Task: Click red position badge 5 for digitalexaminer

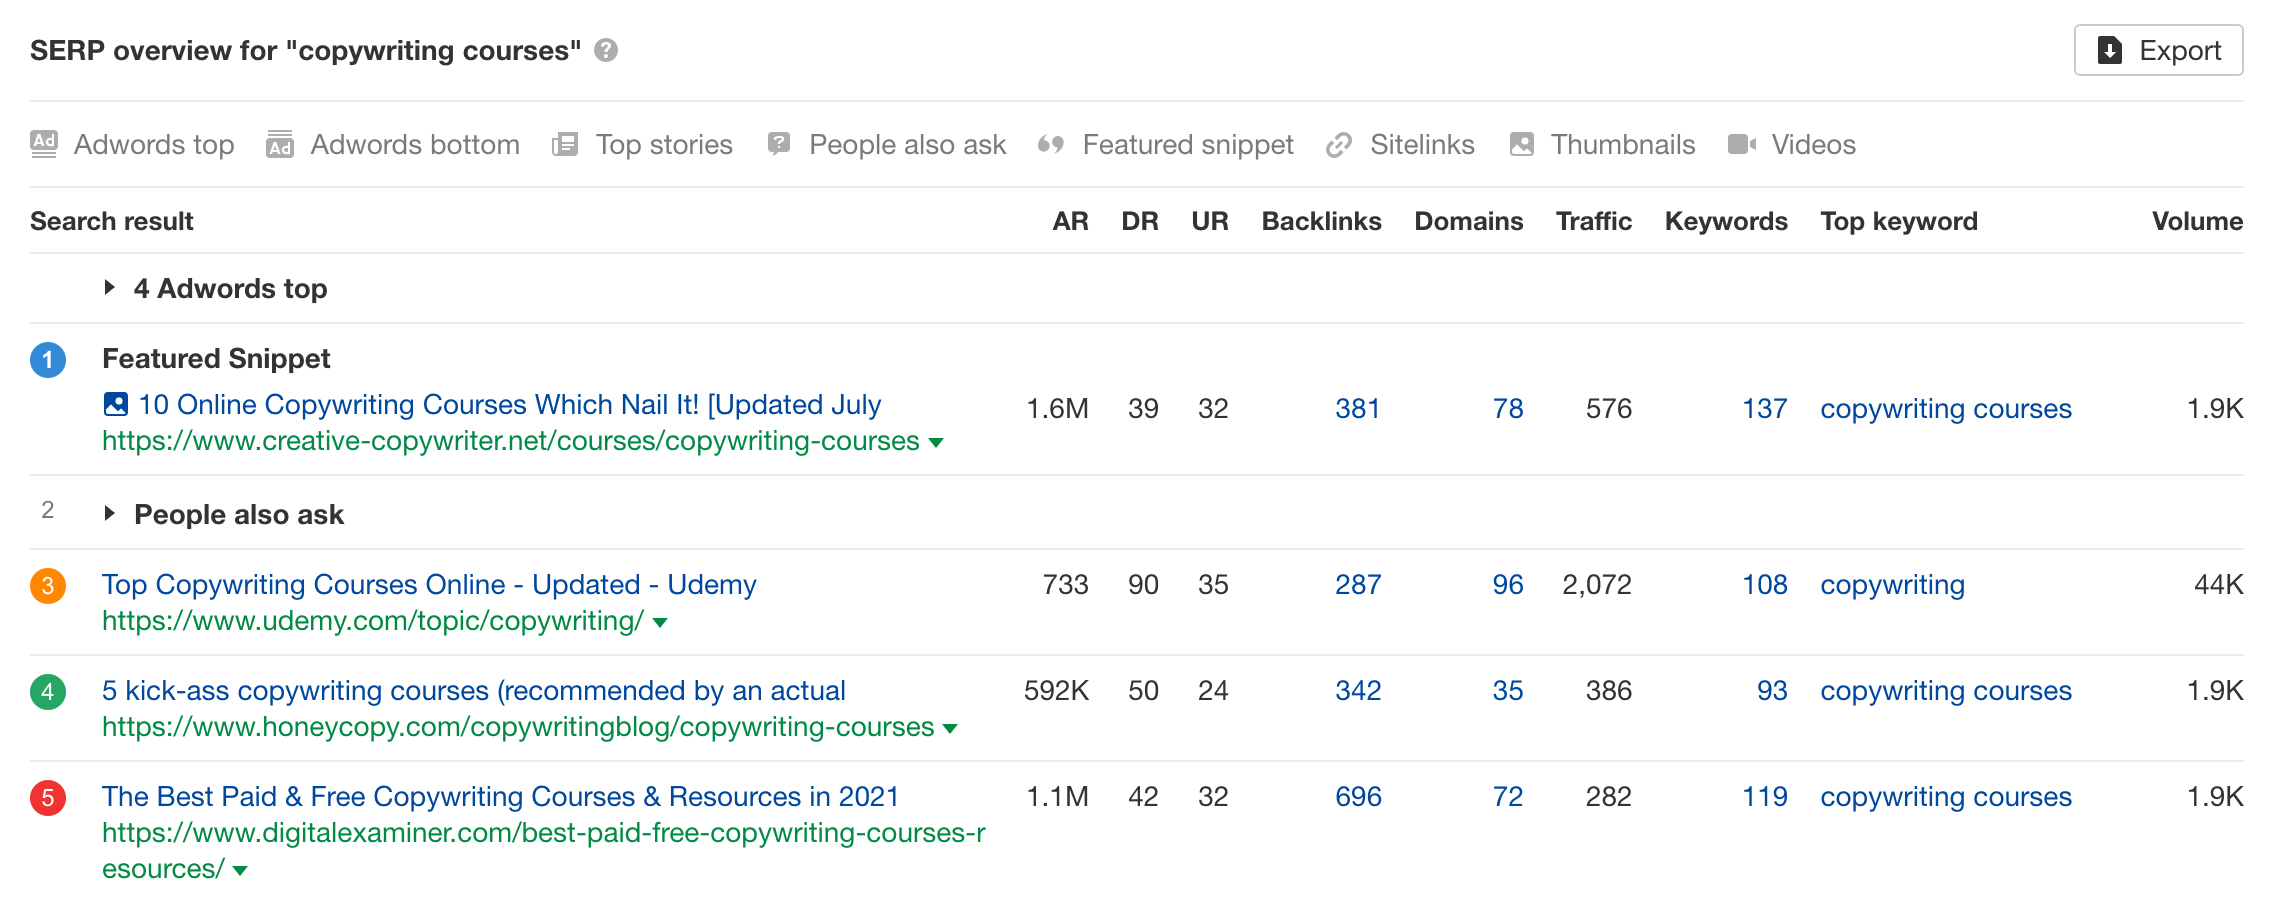Action: coord(48,798)
